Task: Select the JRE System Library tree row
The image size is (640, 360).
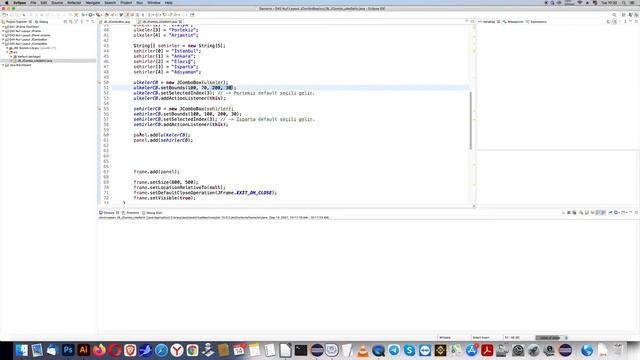Action: pyautogui.click(x=32, y=48)
